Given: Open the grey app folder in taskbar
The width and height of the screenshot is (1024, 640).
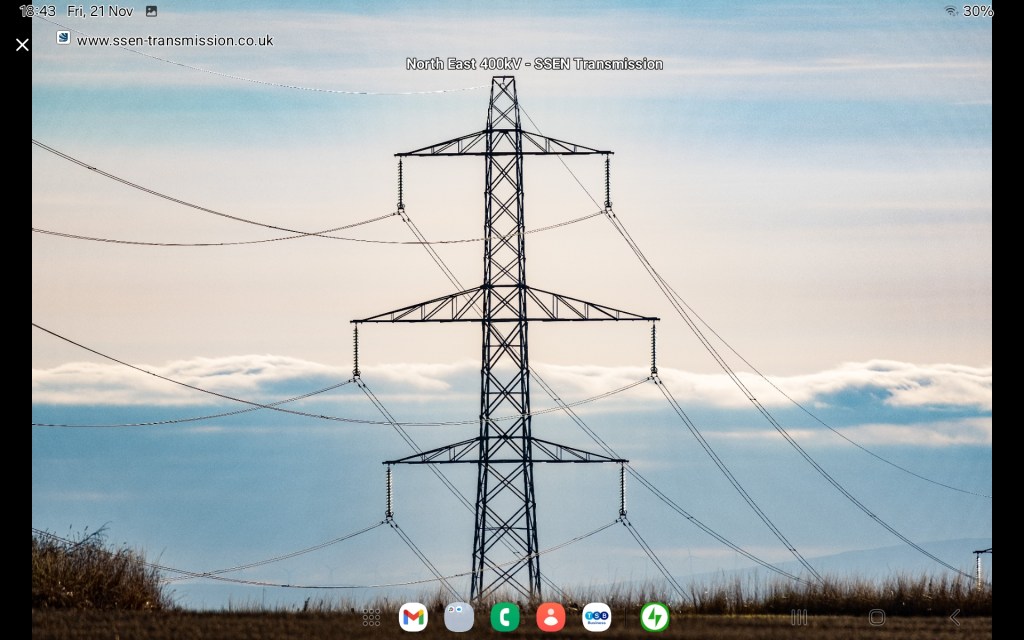Looking at the screenshot, I should click(x=459, y=617).
